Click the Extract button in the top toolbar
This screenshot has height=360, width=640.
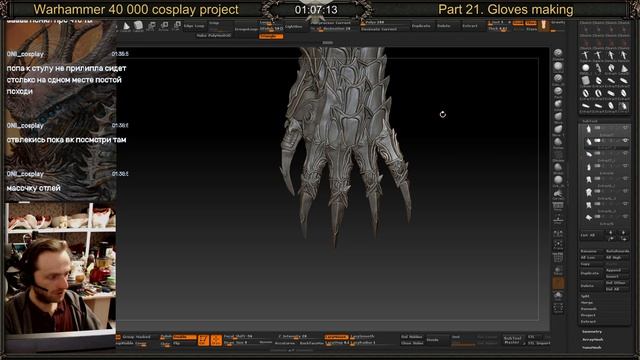pyautogui.click(x=469, y=26)
